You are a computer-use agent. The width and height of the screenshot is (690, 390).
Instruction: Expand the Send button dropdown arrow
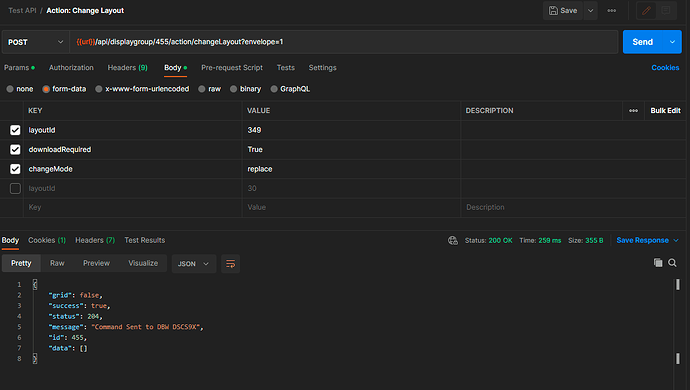pos(672,42)
